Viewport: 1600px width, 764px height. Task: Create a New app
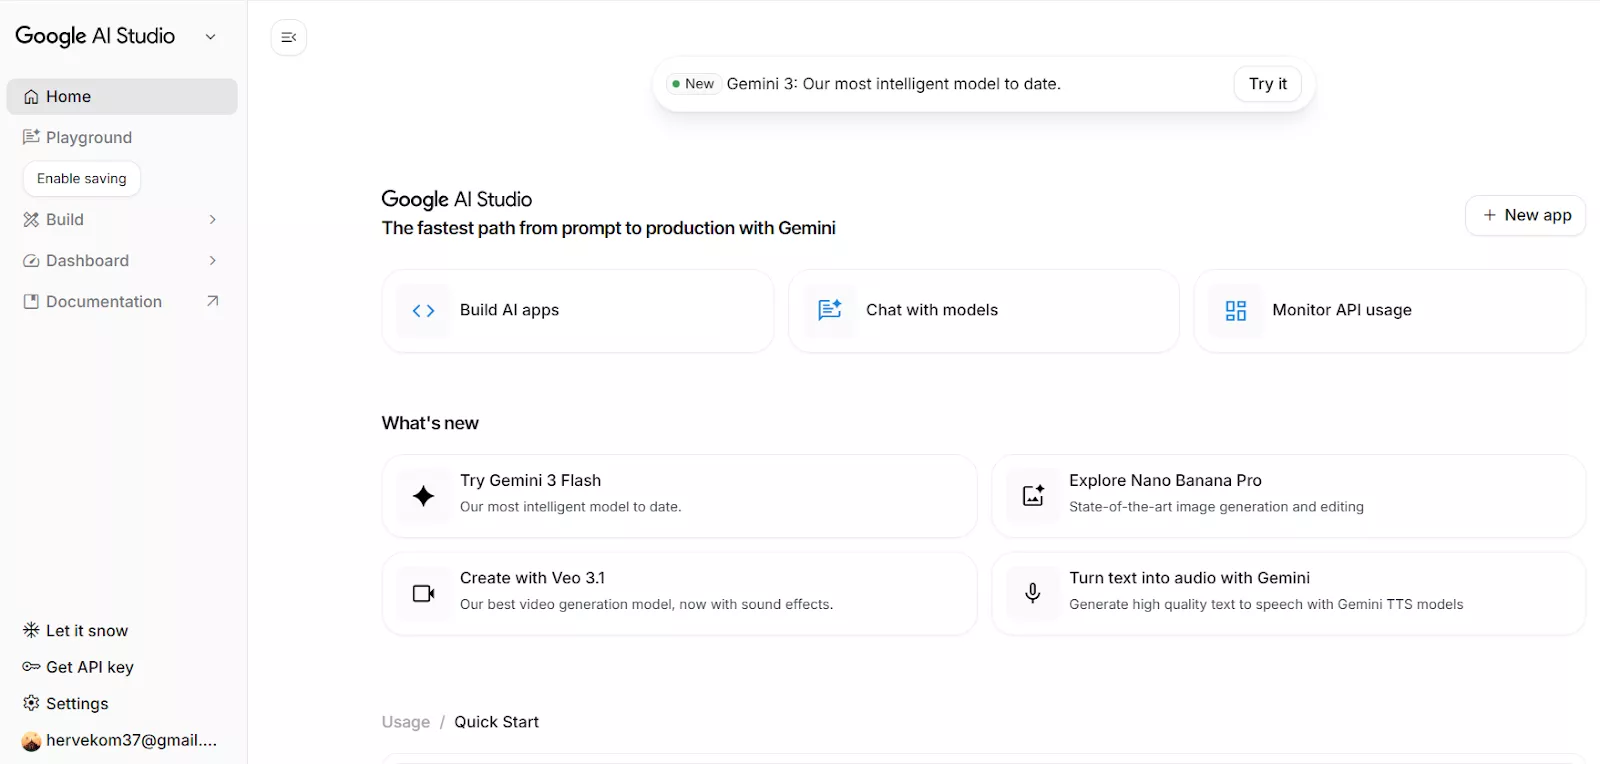[x=1525, y=216]
